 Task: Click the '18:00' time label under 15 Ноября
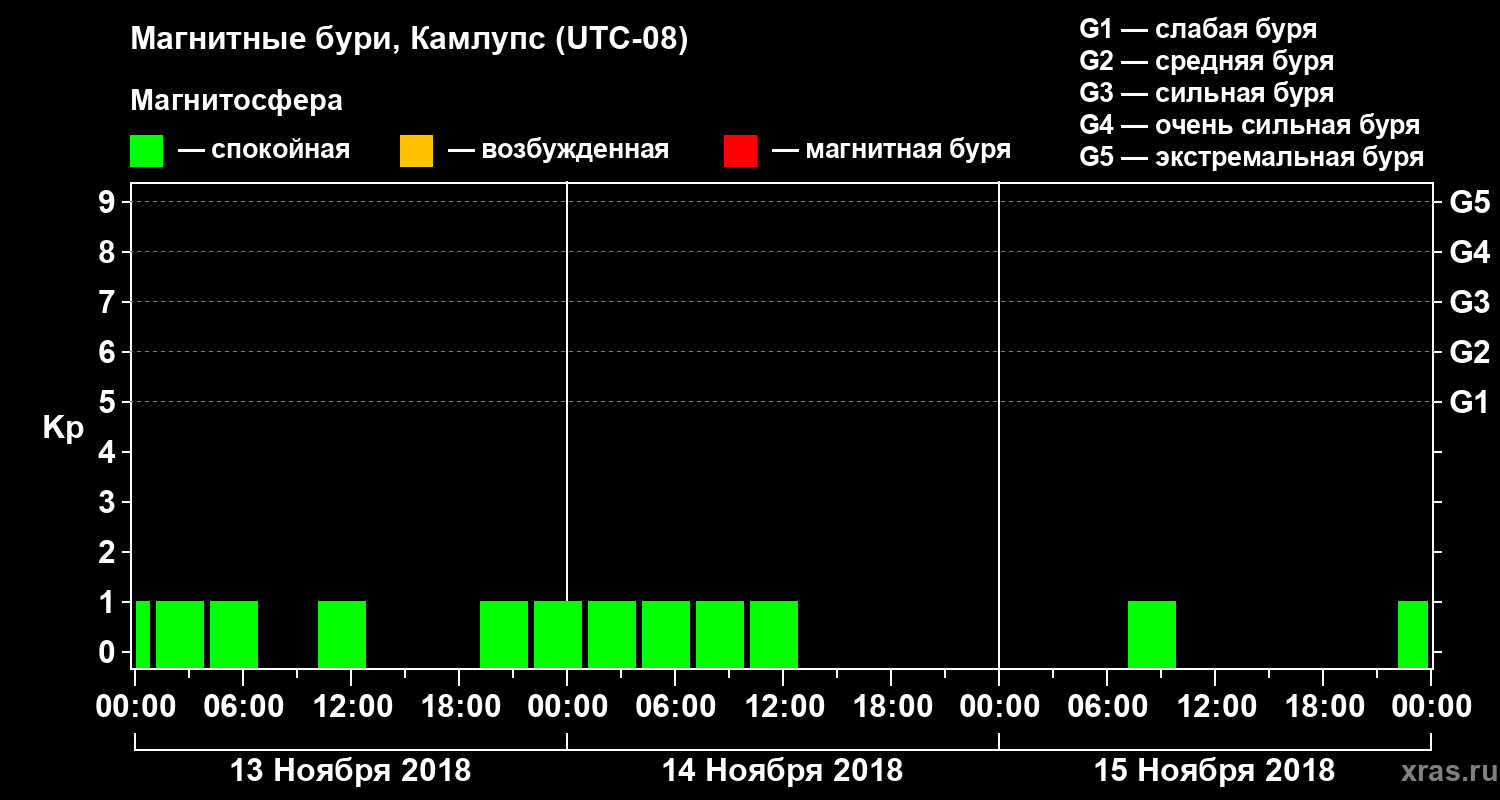coord(1323,706)
